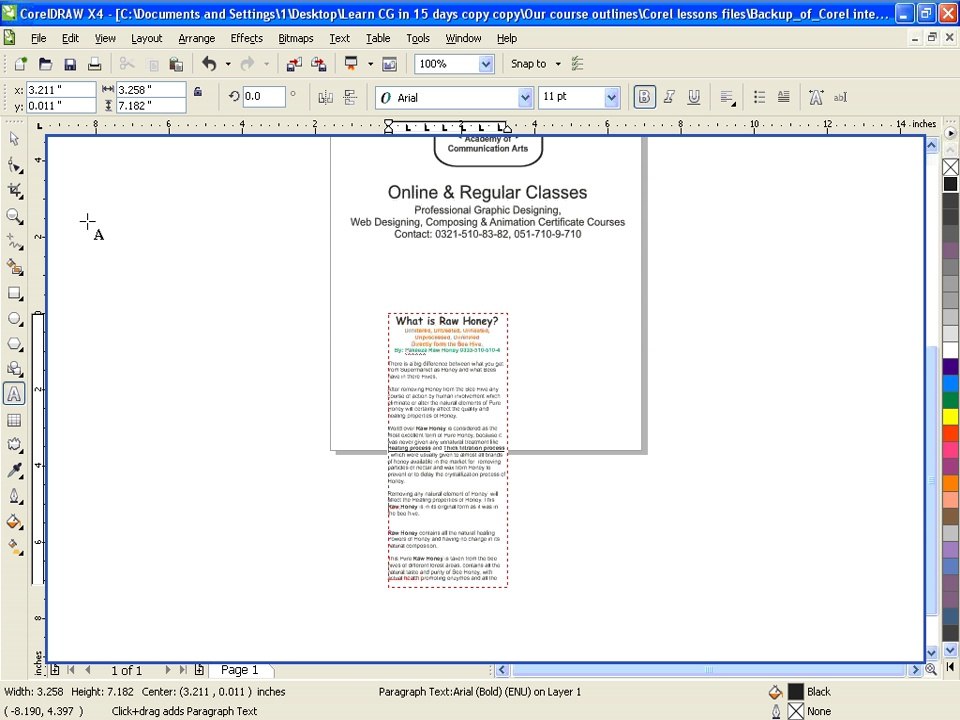The width and height of the screenshot is (960, 720).
Task: Click the Export icon
Action: point(318,64)
